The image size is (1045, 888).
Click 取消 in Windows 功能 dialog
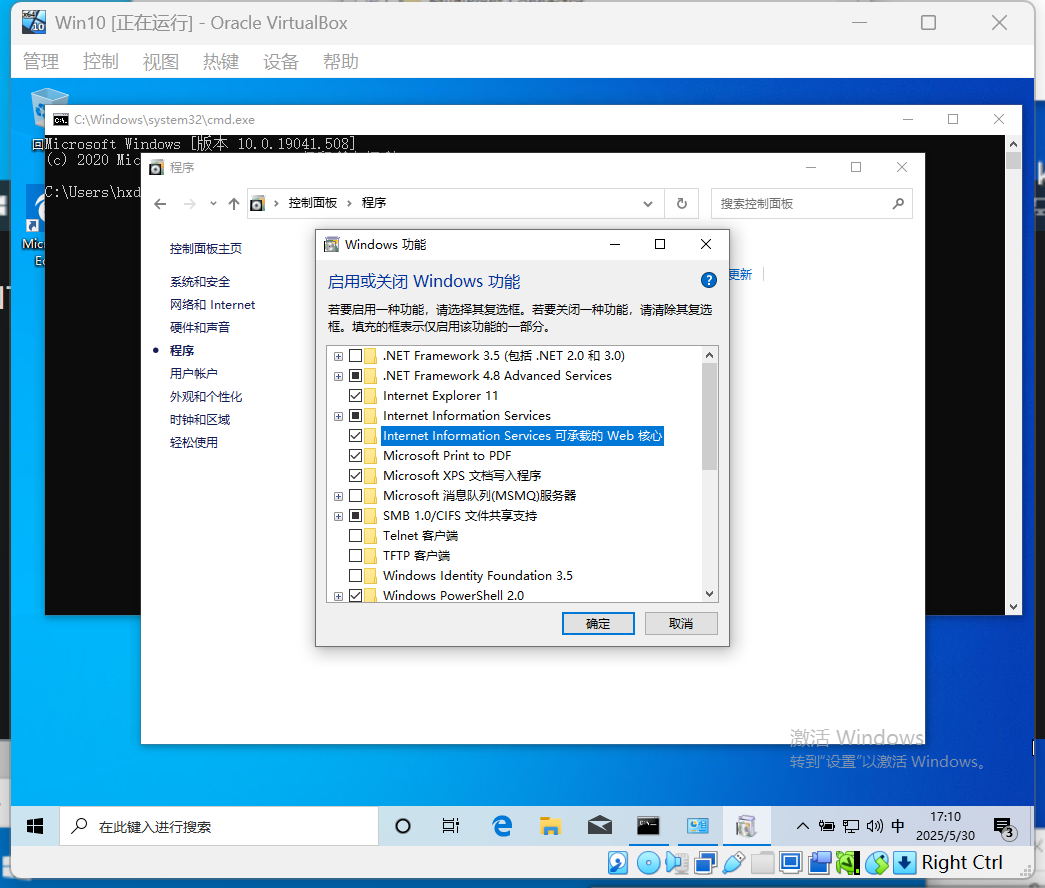point(681,624)
